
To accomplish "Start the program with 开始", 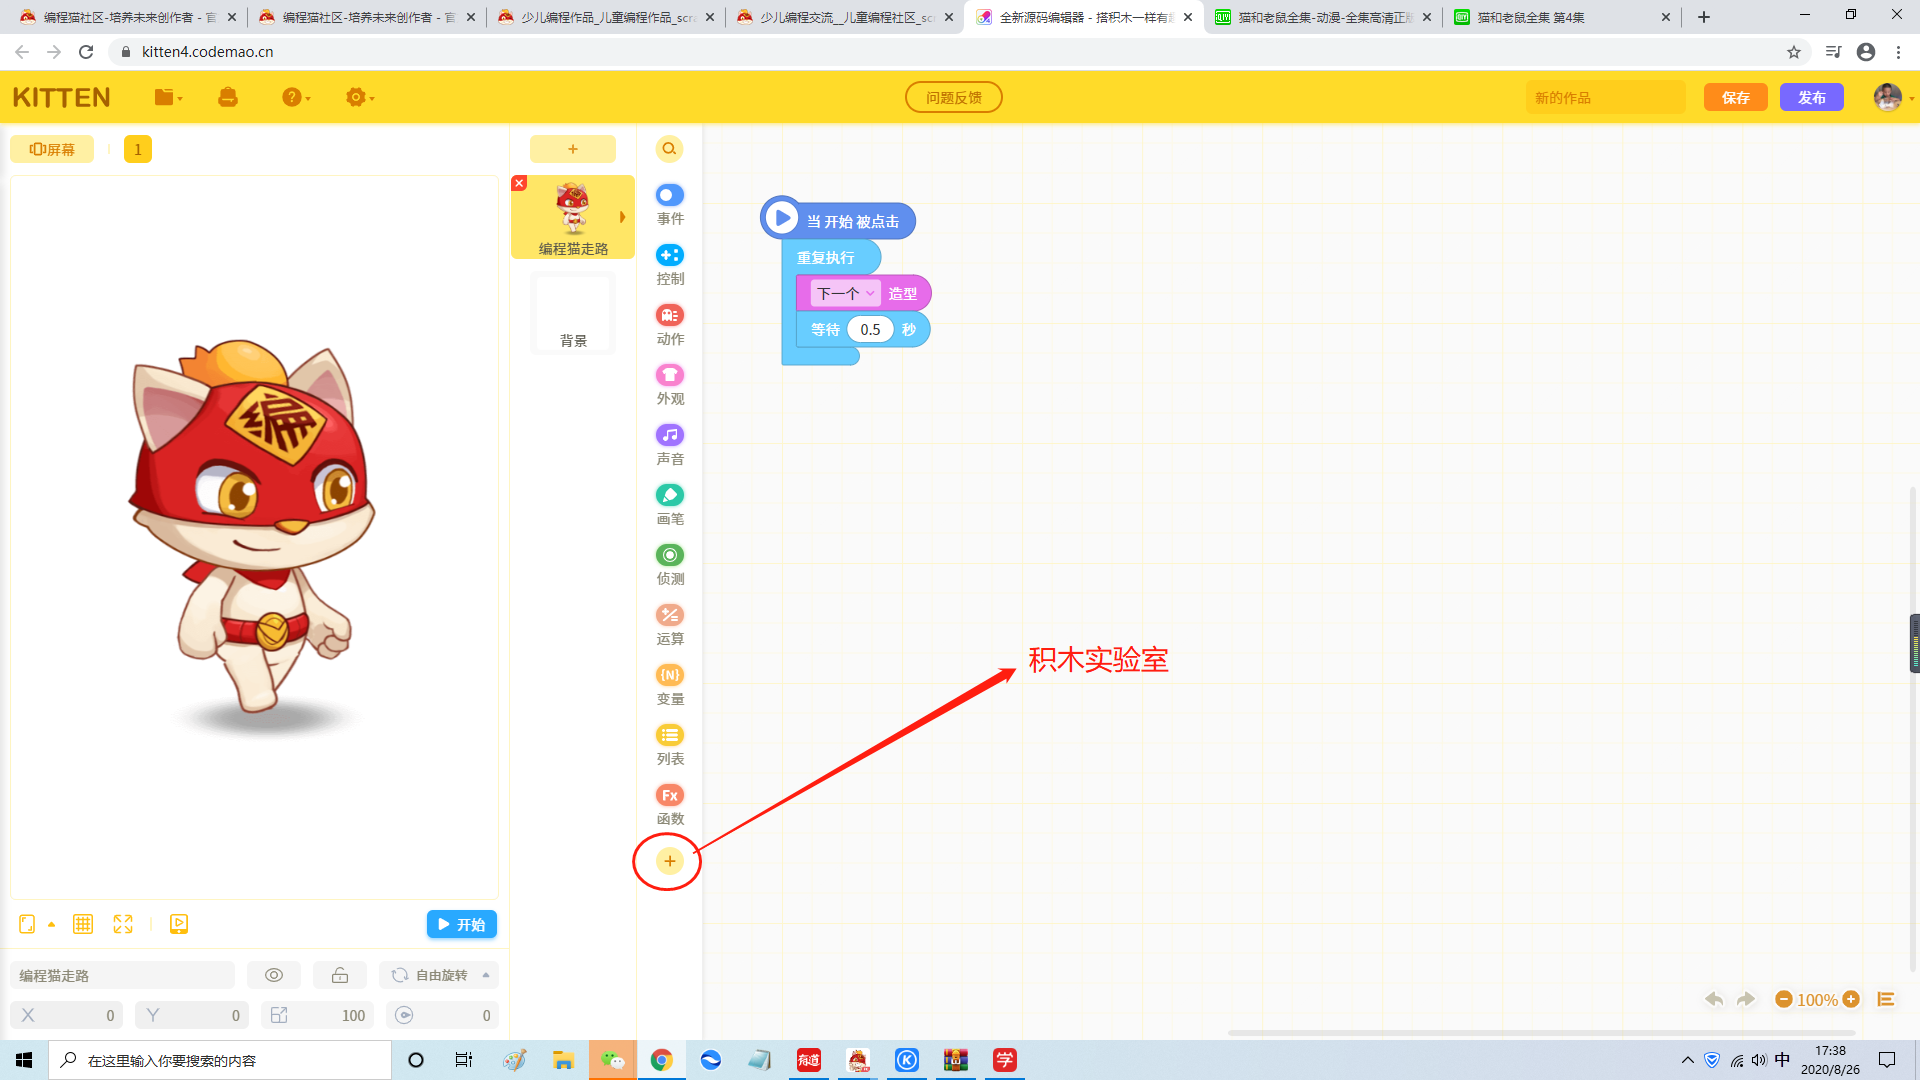I will [x=462, y=924].
